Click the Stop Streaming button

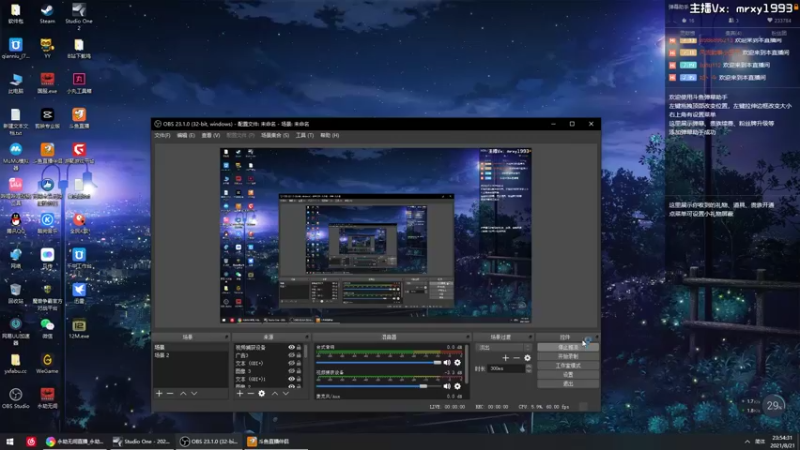(568, 347)
